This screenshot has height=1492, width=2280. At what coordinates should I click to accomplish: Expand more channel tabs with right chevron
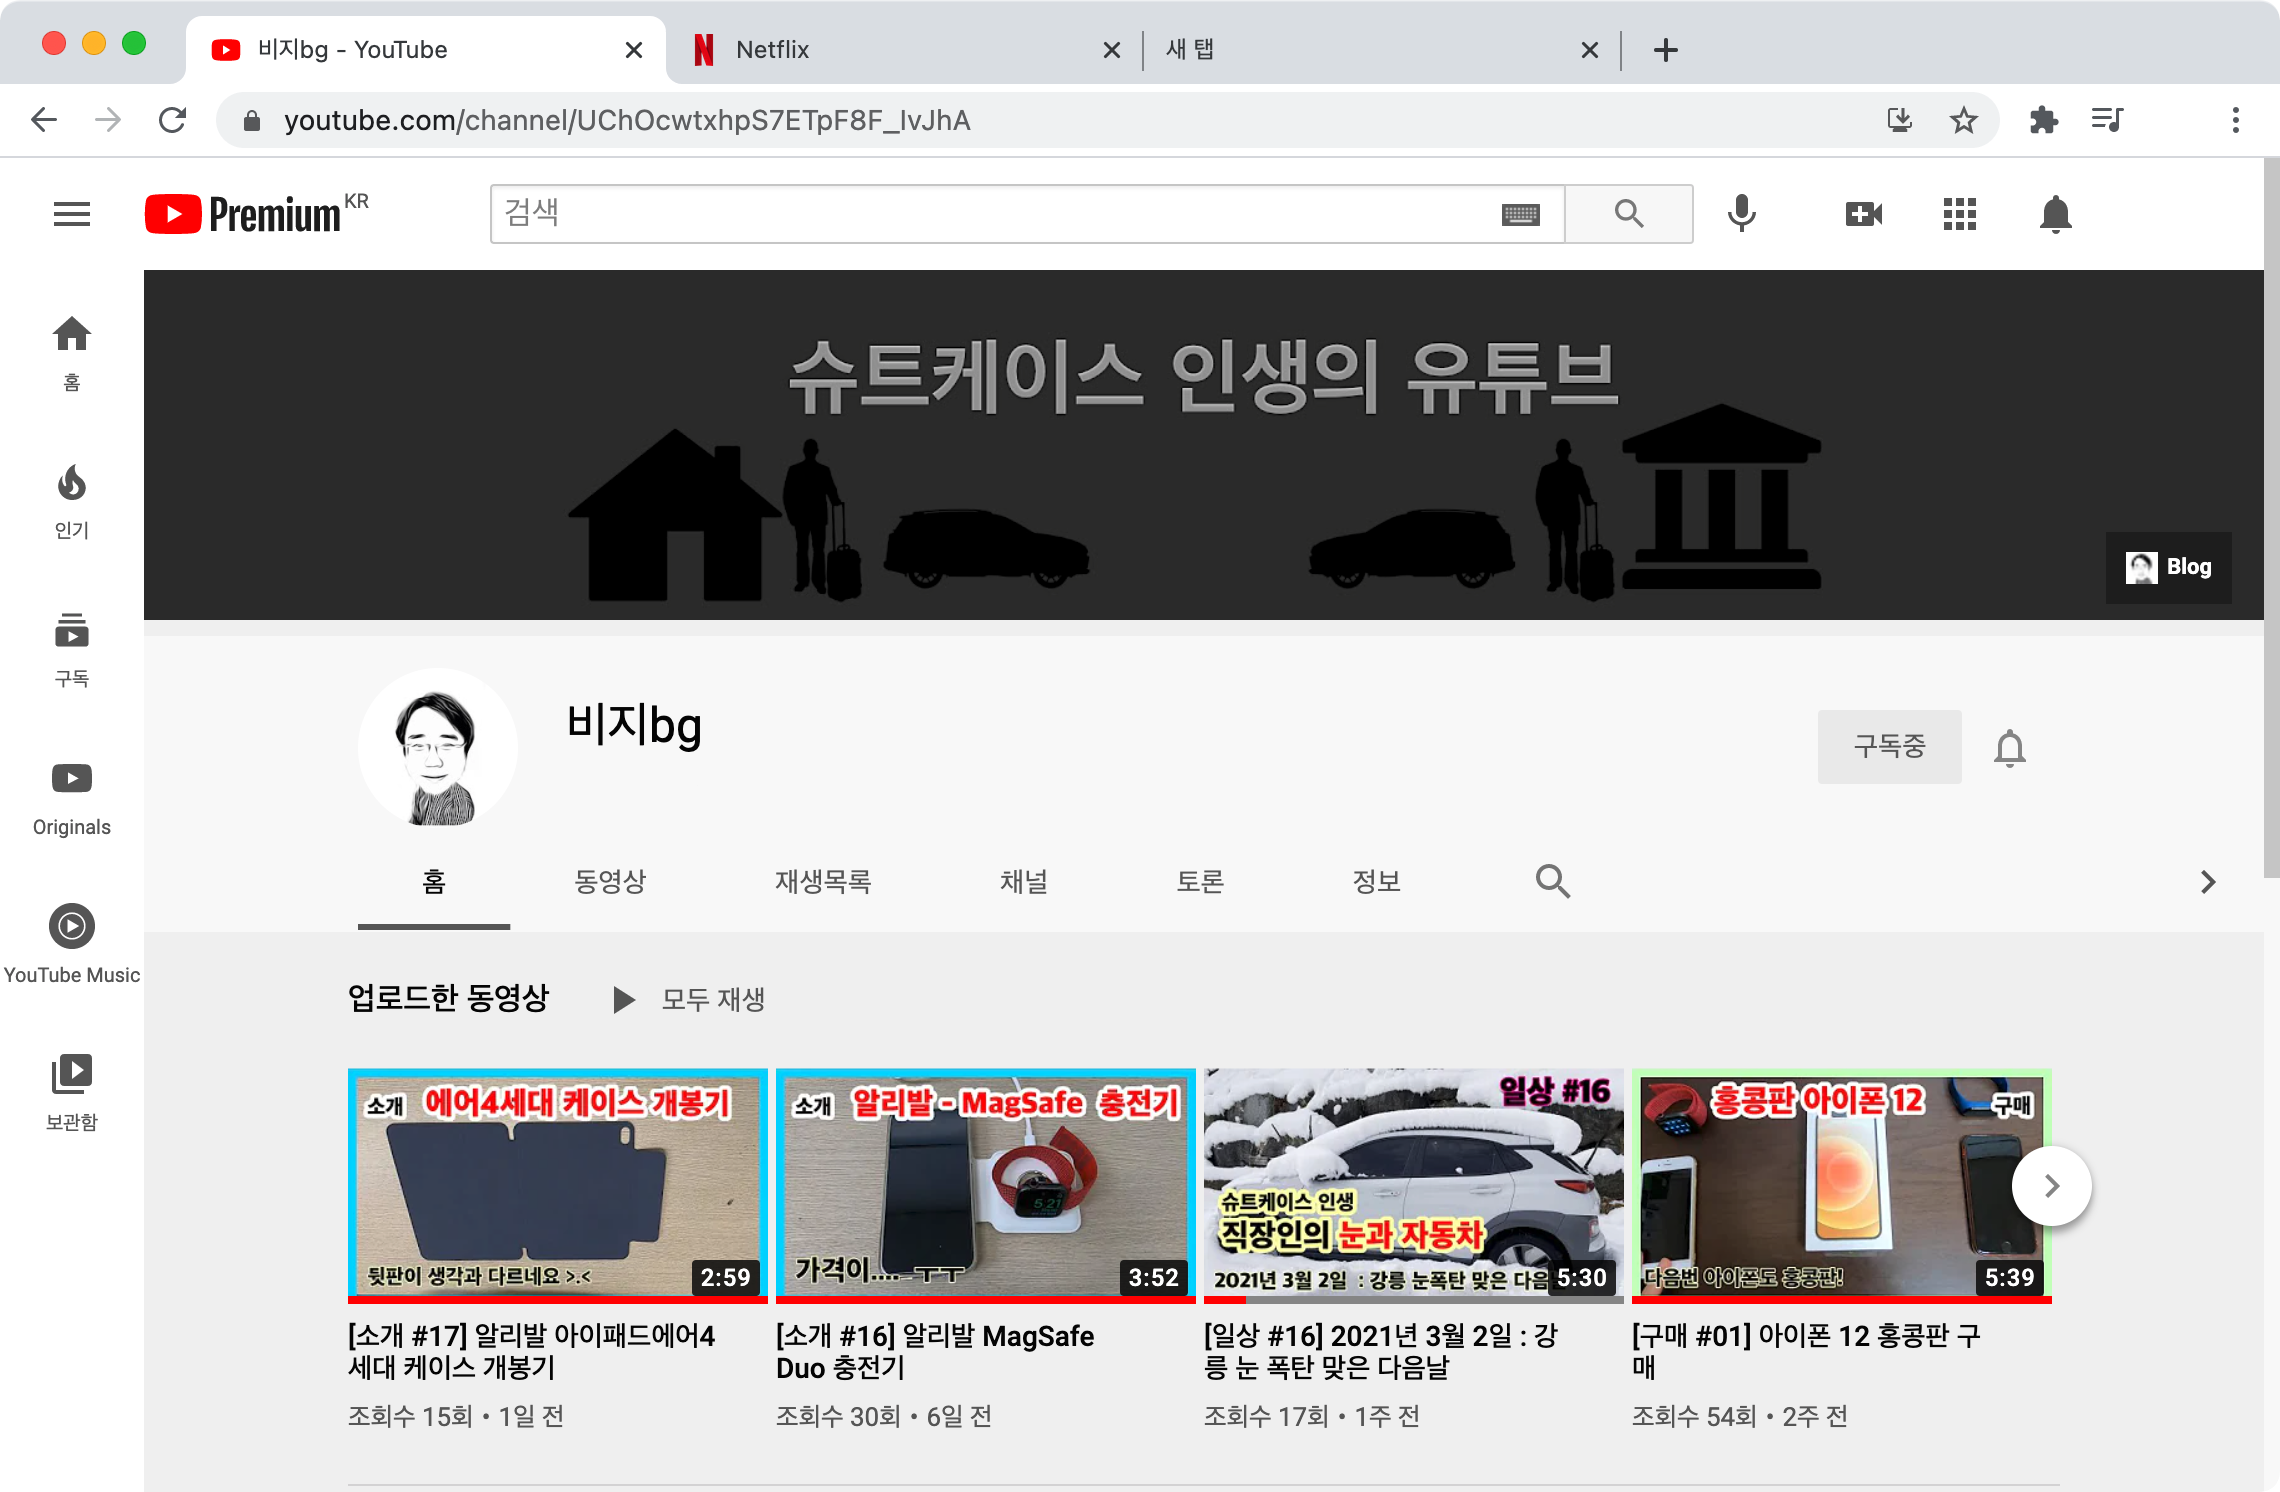[2208, 881]
